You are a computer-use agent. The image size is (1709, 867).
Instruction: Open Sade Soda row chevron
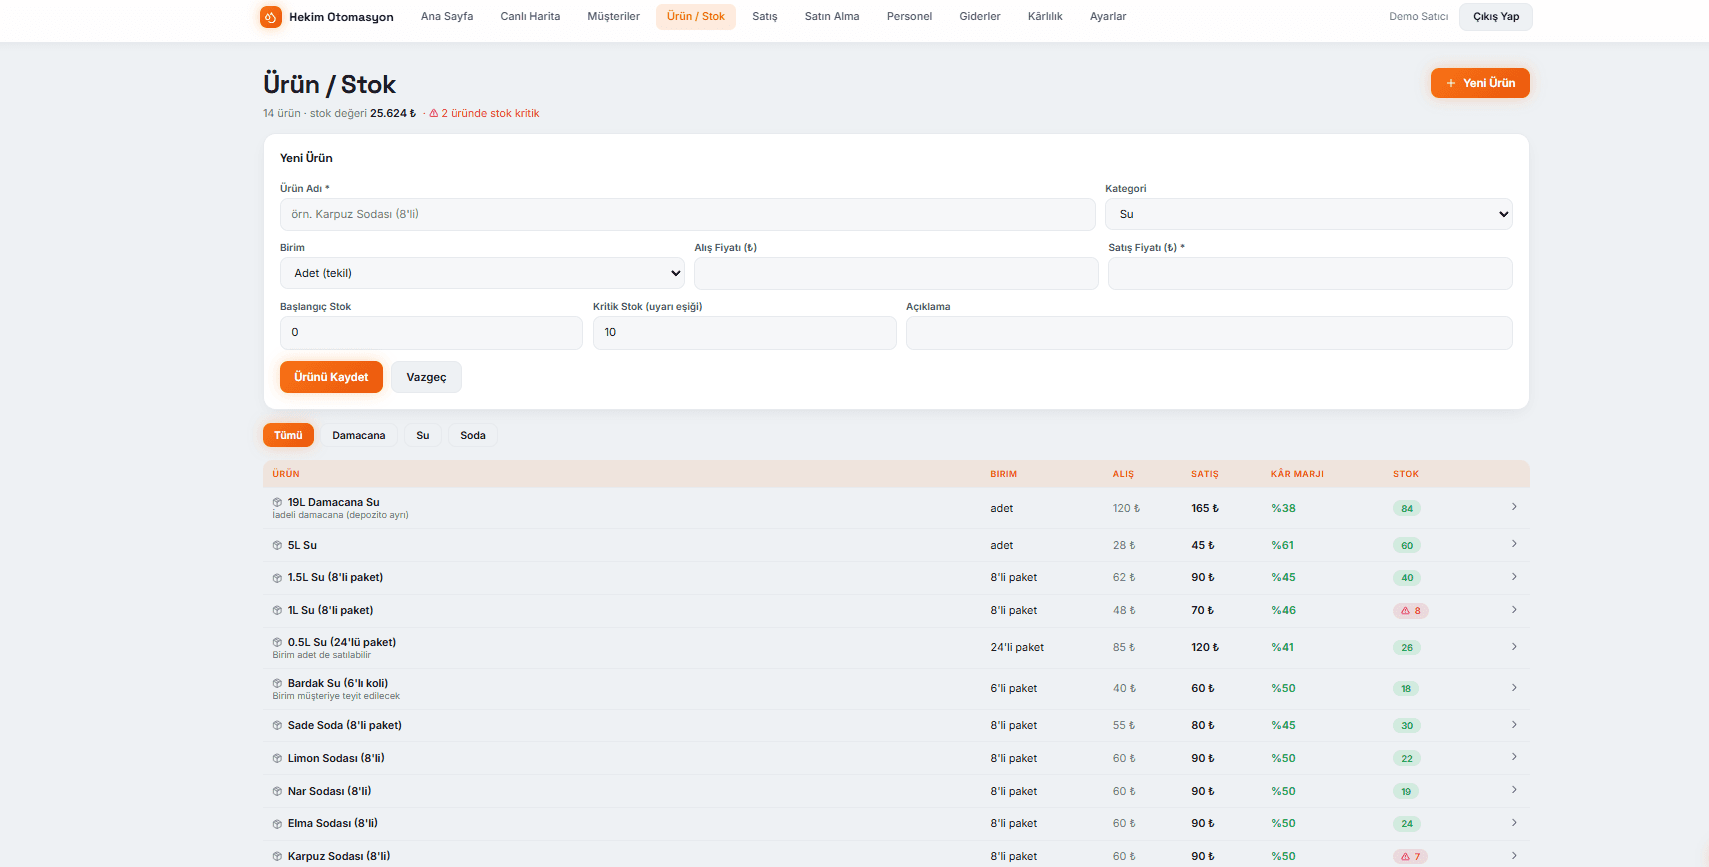1514,725
